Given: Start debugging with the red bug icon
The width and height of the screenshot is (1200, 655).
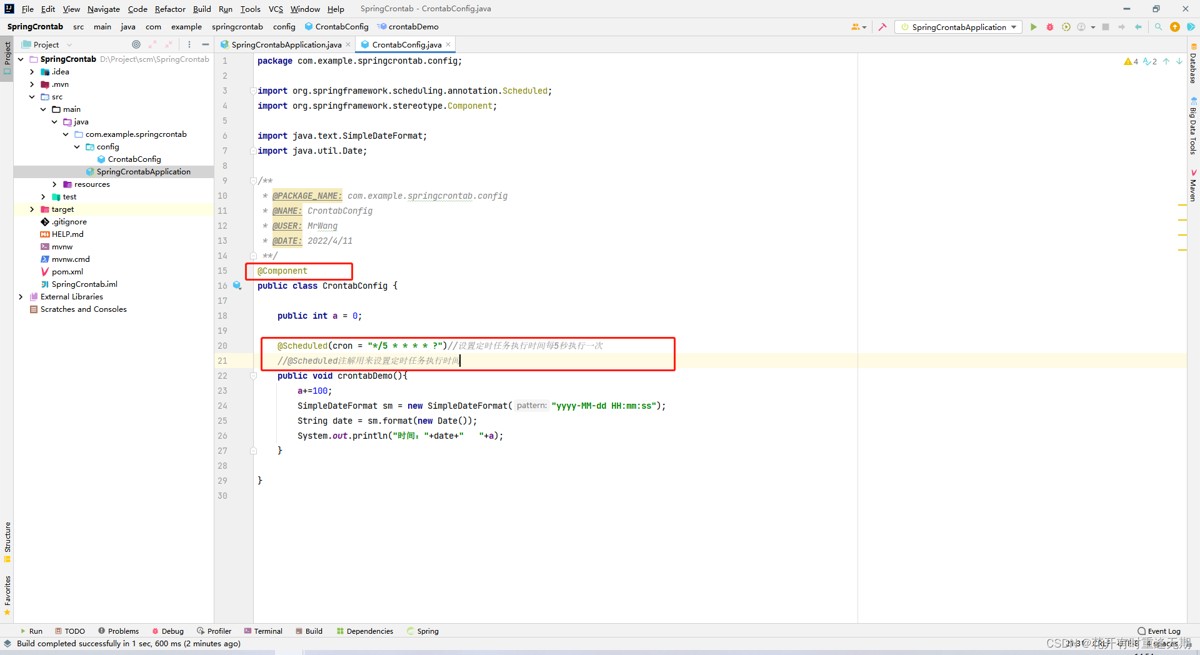Looking at the screenshot, I should [1049, 27].
